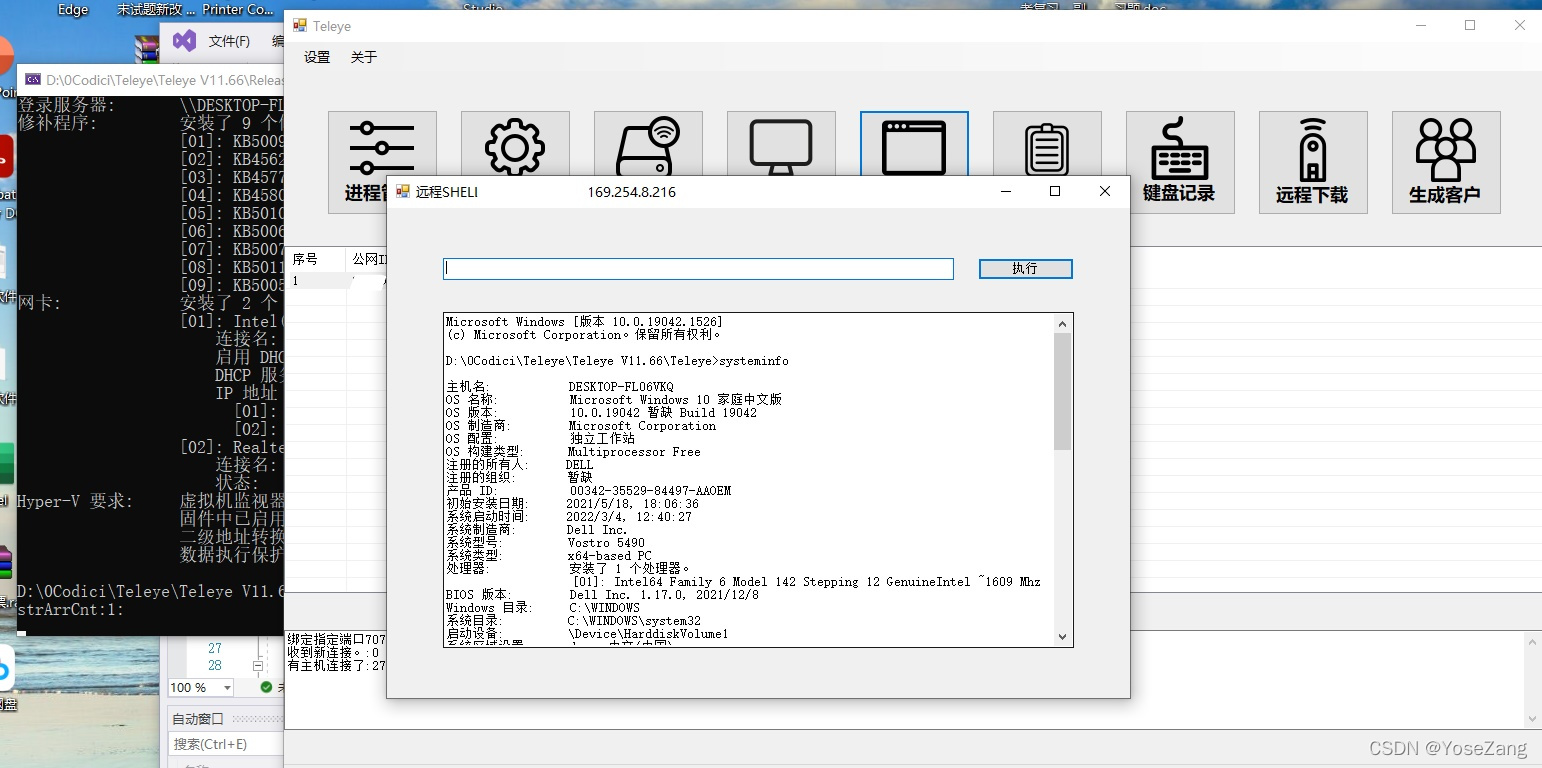Click the Edge desktop shortcut label
Viewport: 1542px width, 768px height.
point(73,9)
